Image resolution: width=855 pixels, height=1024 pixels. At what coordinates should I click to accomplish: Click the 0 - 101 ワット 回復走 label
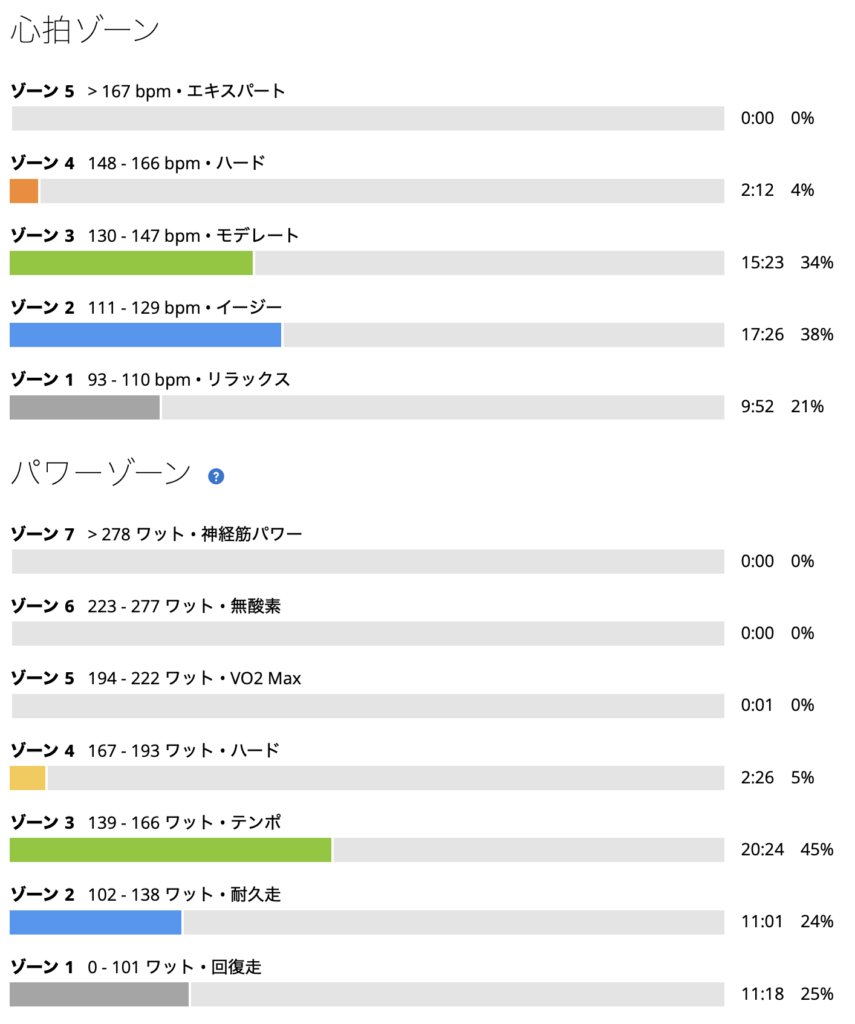[174, 967]
